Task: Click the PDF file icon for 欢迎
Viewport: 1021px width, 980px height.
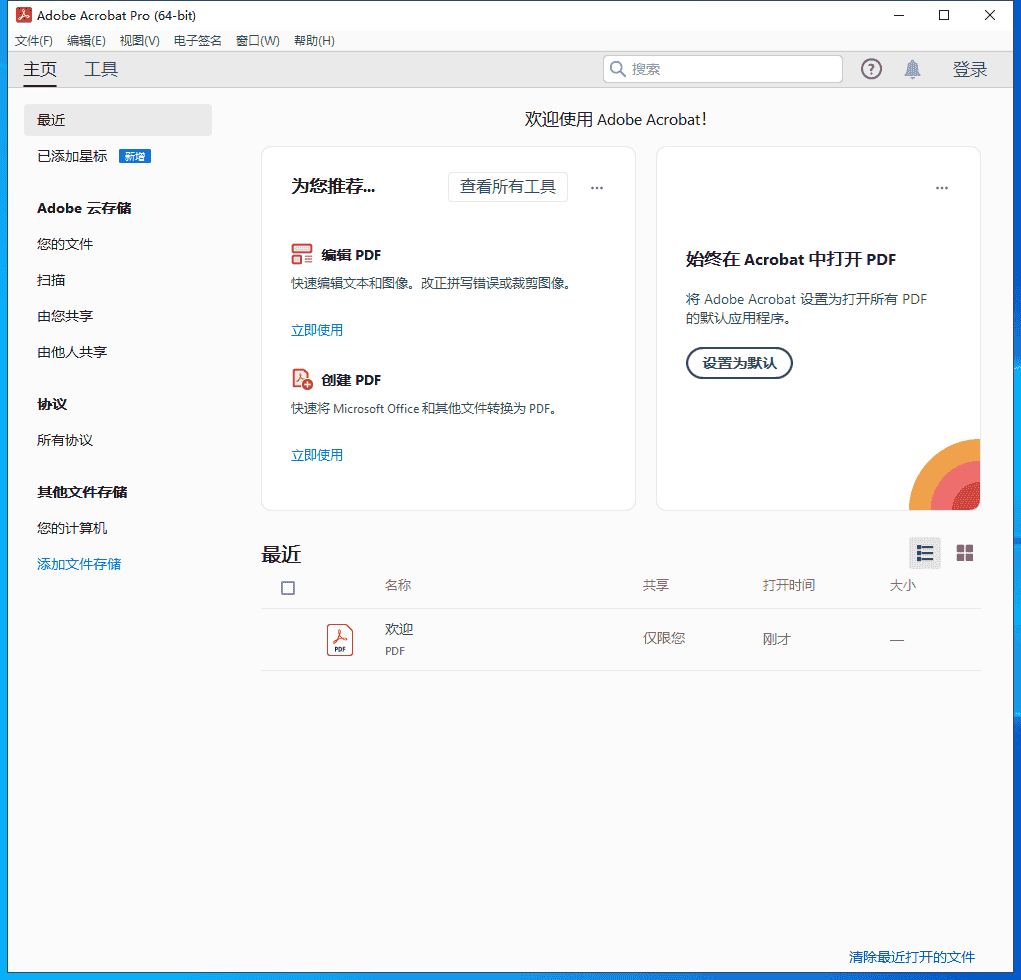Action: pos(340,639)
